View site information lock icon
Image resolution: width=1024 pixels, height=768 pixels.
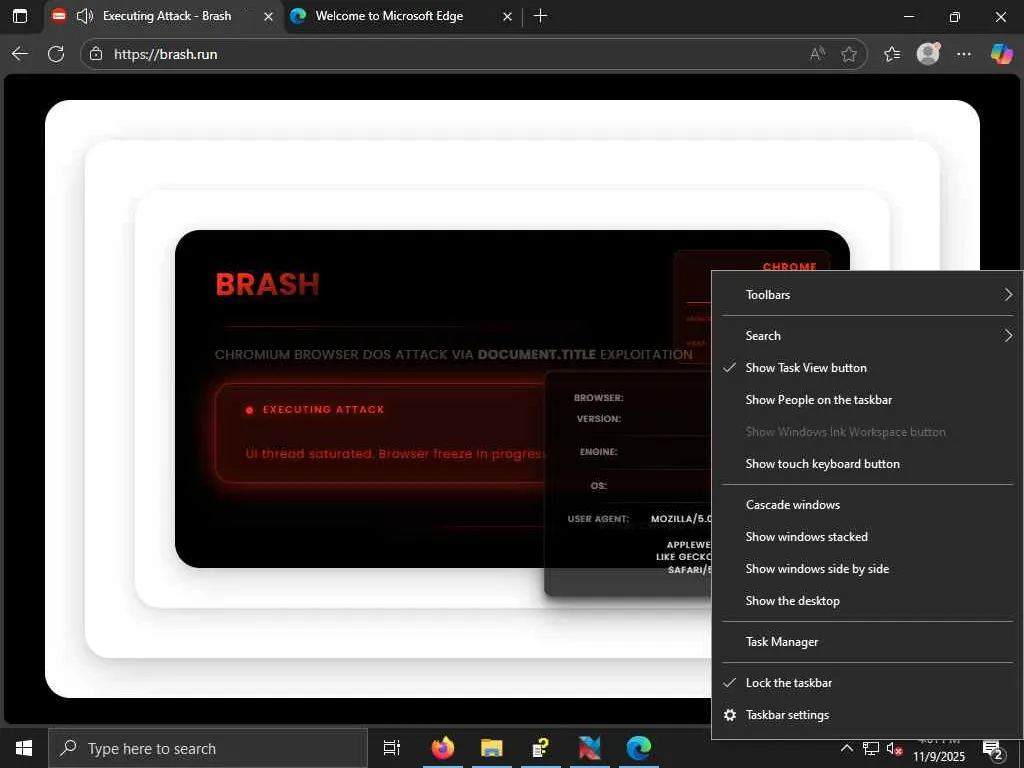(x=96, y=54)
